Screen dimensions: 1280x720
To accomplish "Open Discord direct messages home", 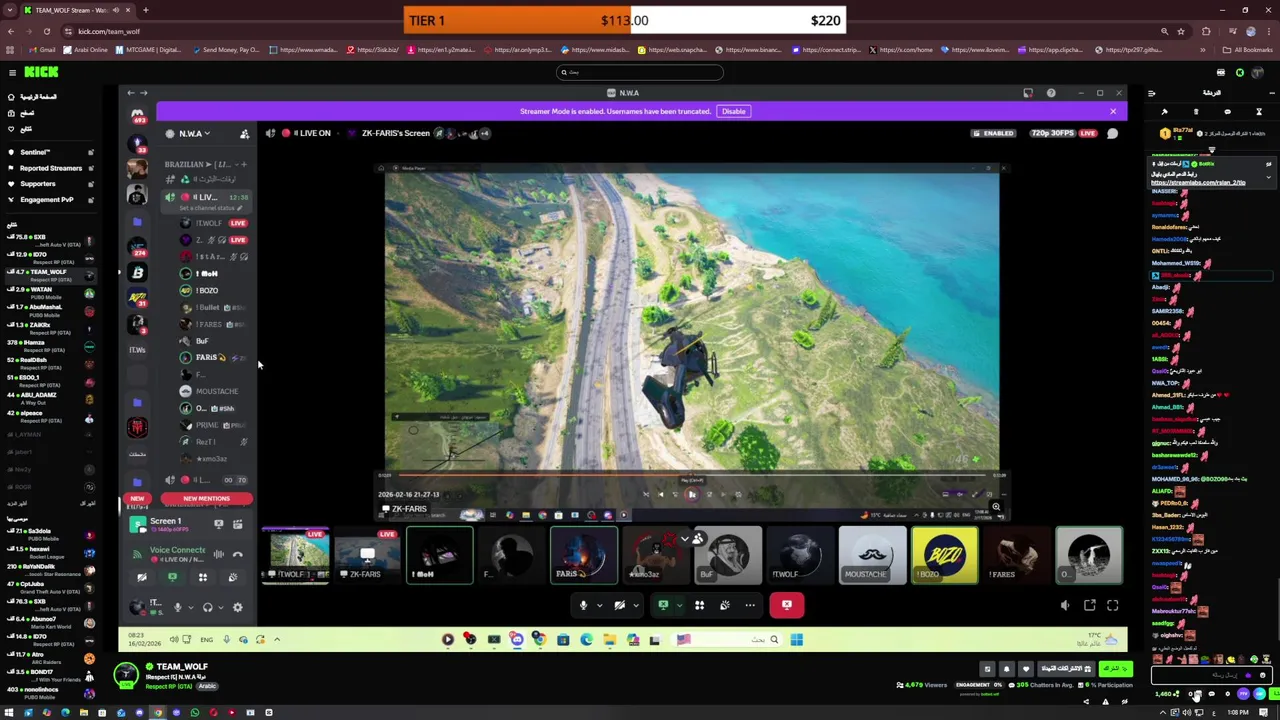I will [x=137, y=116].
